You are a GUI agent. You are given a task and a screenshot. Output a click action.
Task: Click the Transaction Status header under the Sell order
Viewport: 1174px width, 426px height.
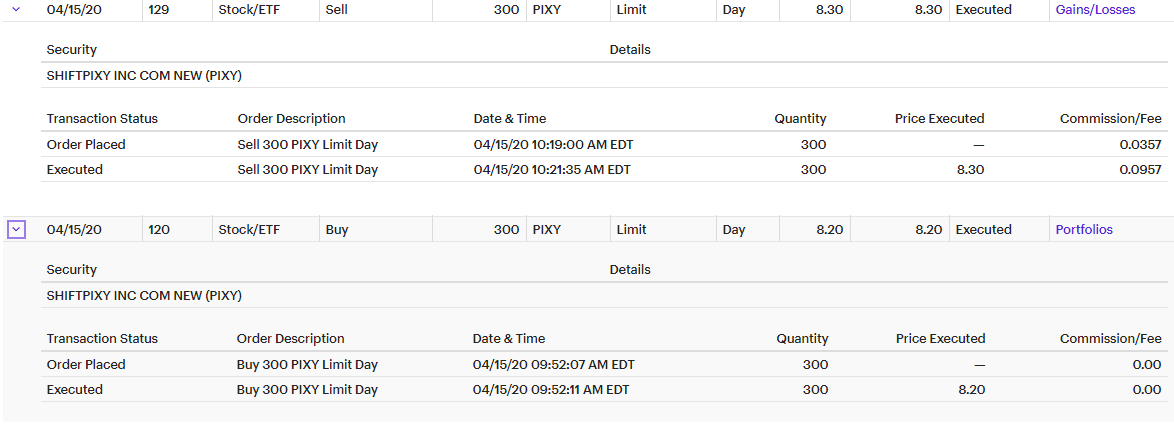point(102,118)
